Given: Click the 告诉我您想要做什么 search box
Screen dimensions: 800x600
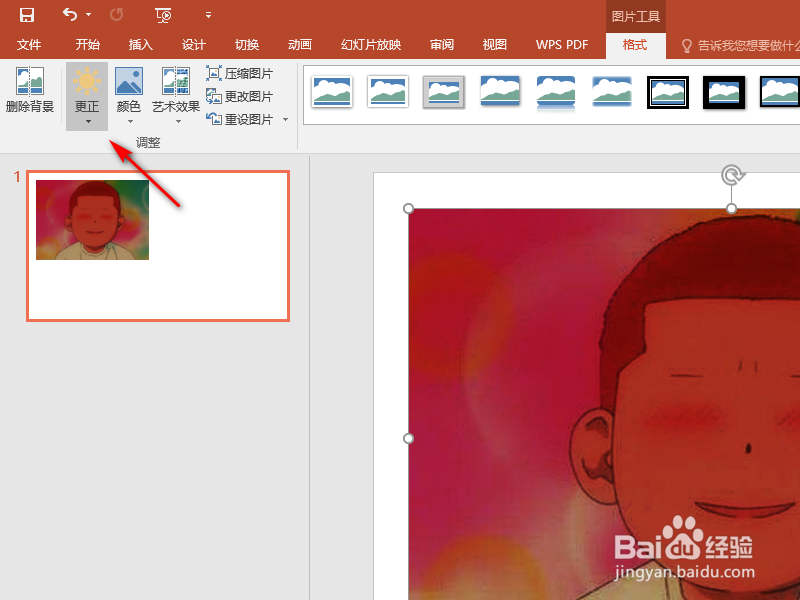Looking at the screenshot, I should (748, 46).
